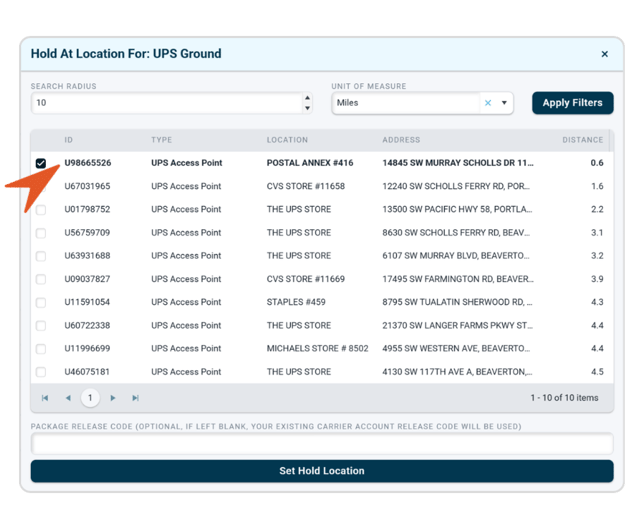Clear the Miles unit selection
The width and height of the screenshot is (644, 529).
coord(488,103)
